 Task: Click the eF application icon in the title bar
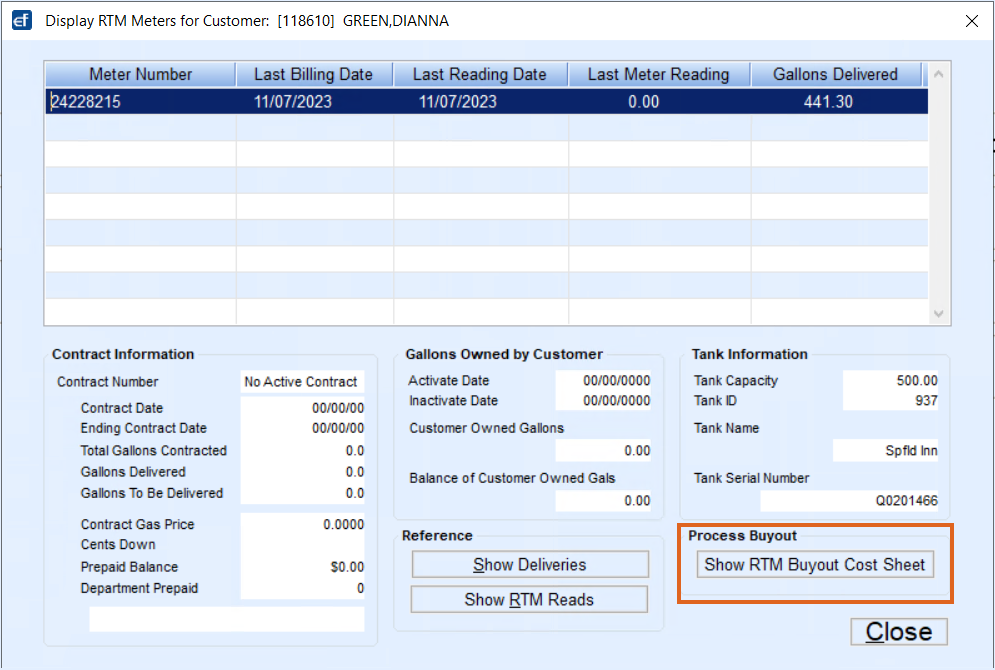(x=21, y=19)
